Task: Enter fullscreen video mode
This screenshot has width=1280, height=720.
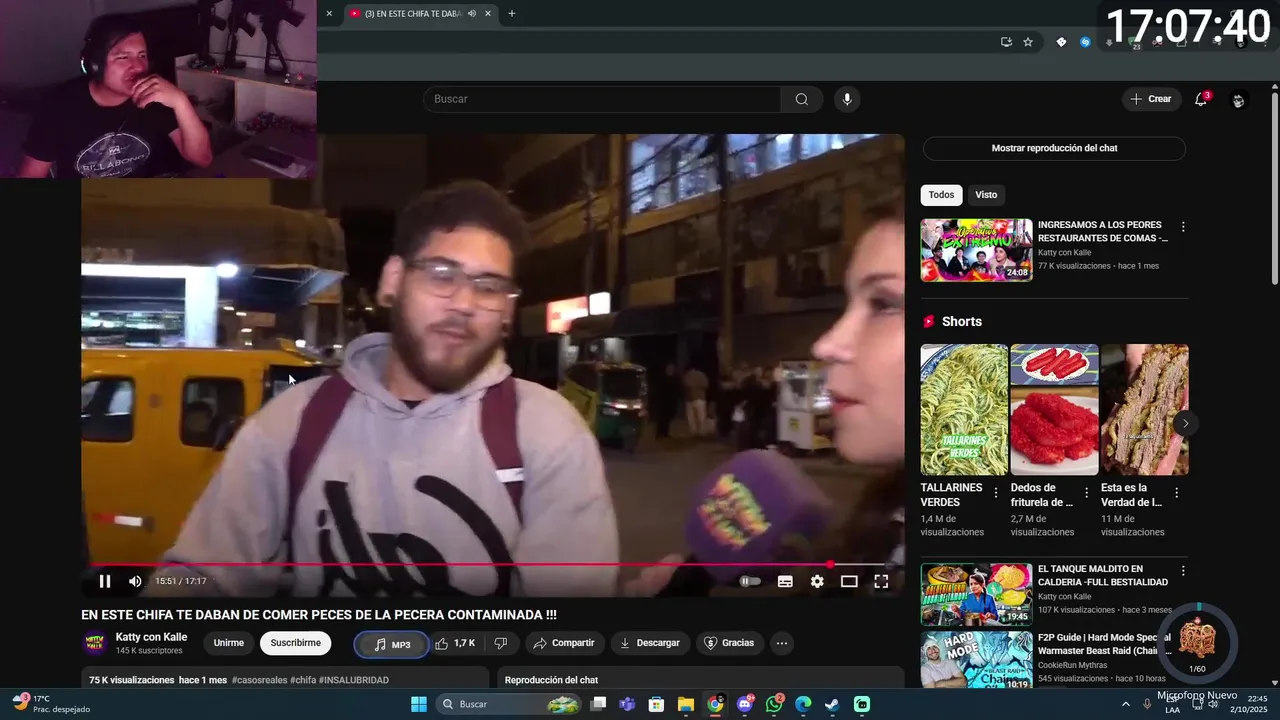Action: 881,581
